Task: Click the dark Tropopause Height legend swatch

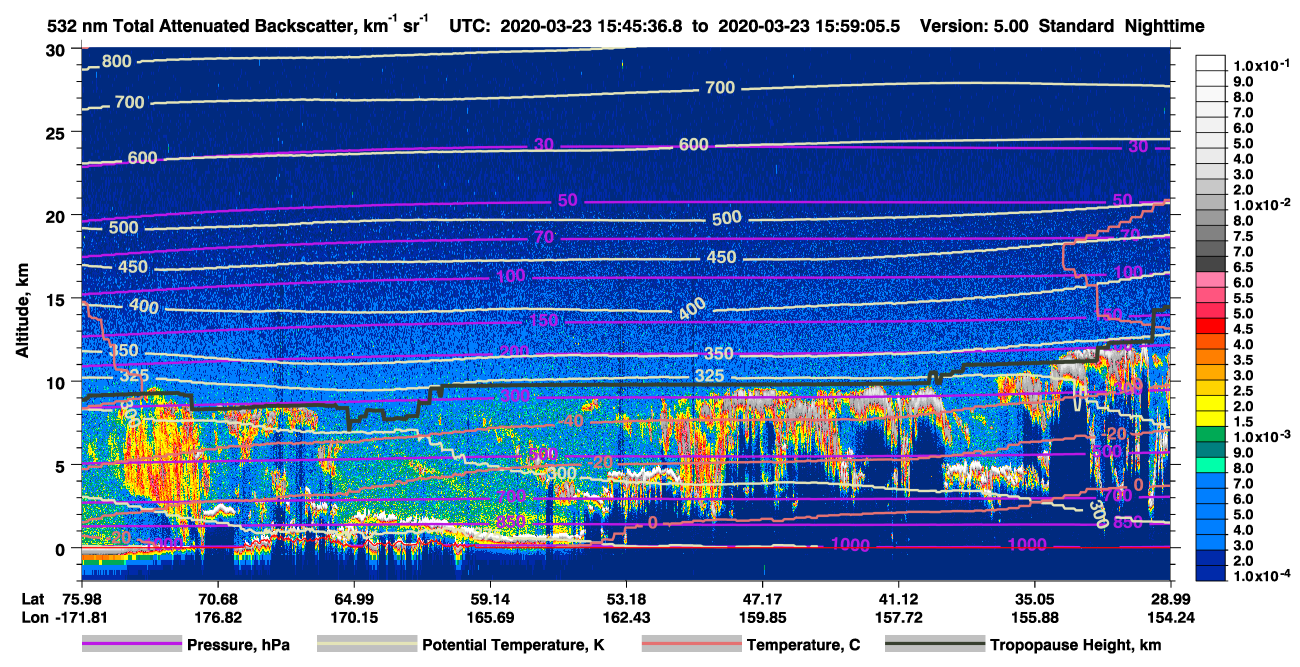Action: click(934, 645)
